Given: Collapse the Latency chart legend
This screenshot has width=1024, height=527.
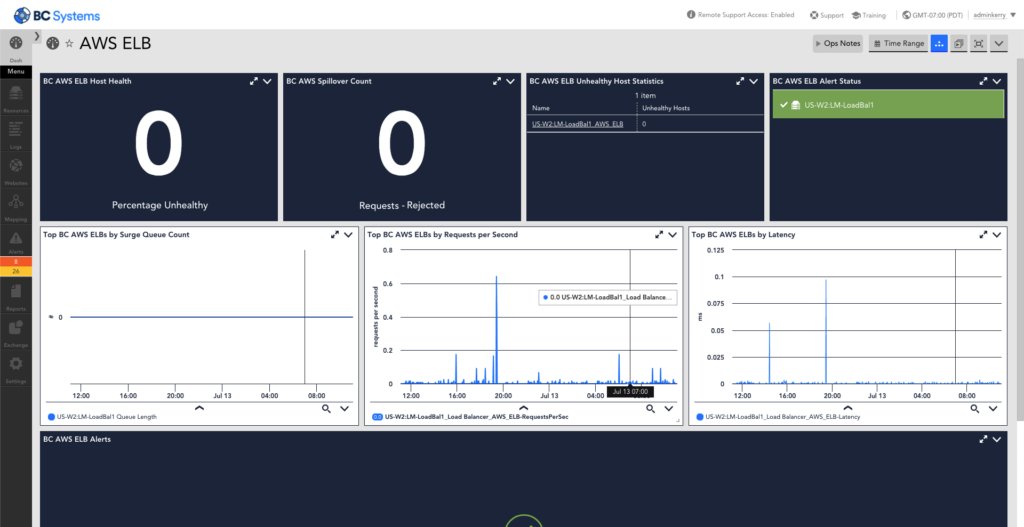Looking at the screenshot, I should [848, 408].
